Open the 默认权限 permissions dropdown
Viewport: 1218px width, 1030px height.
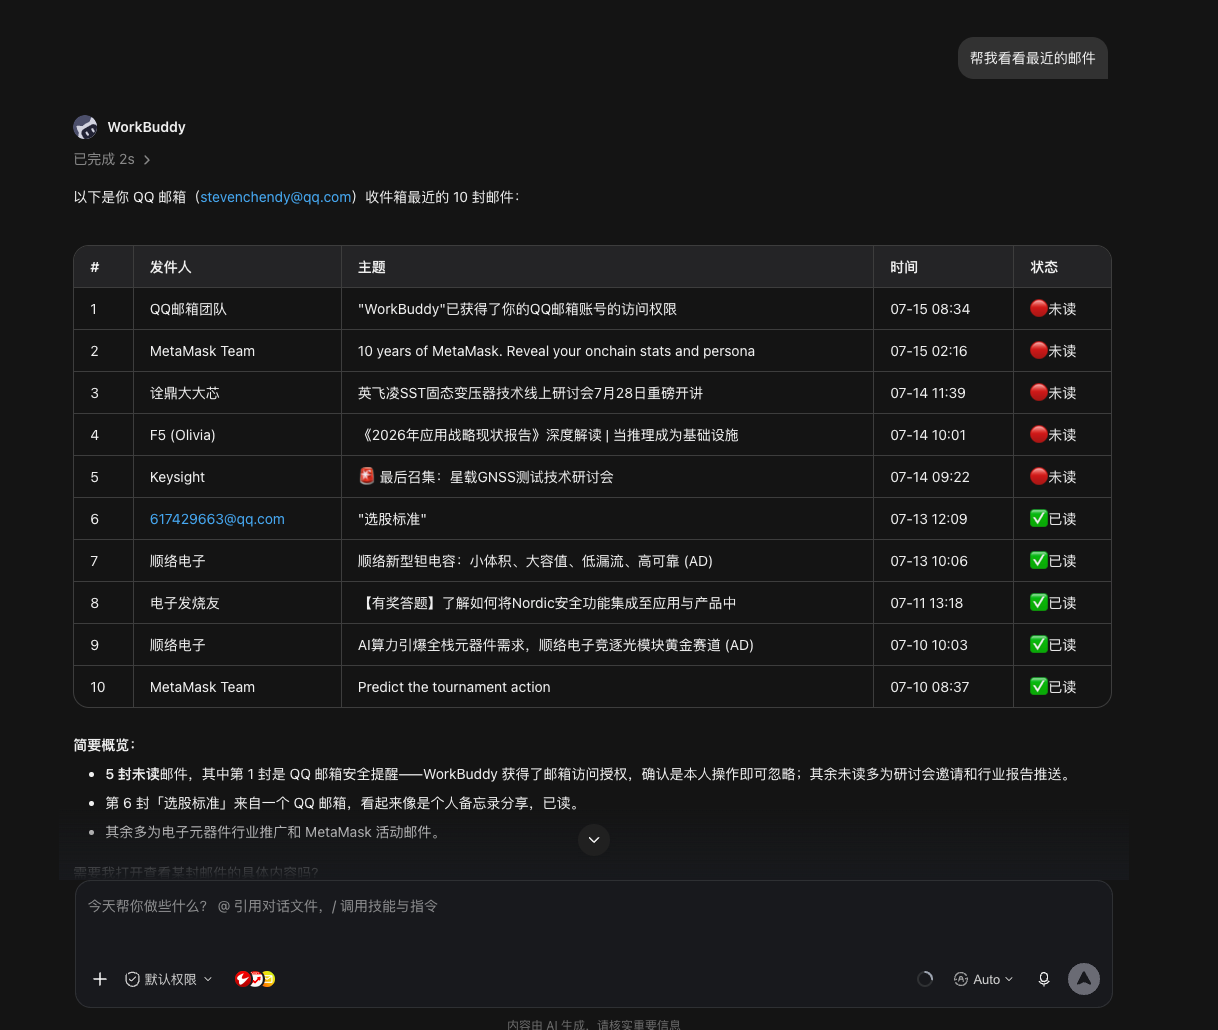tap(168, 979)
